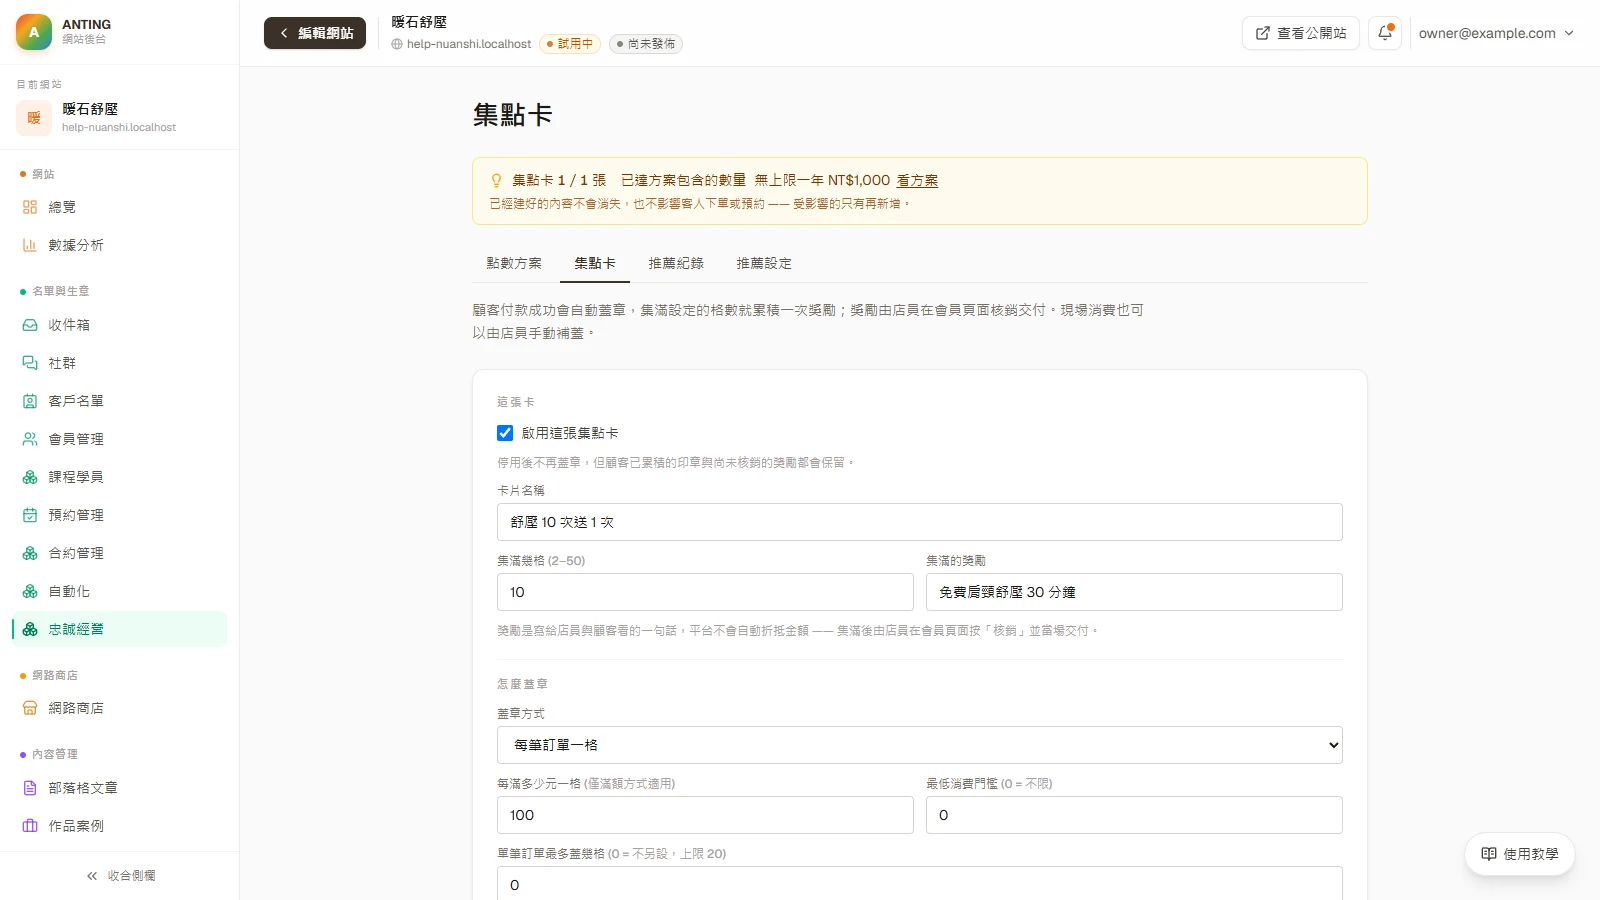Open the 數據分析 chart icon
The width and height of the screenshot is (1600, 900).
[30, 245]
